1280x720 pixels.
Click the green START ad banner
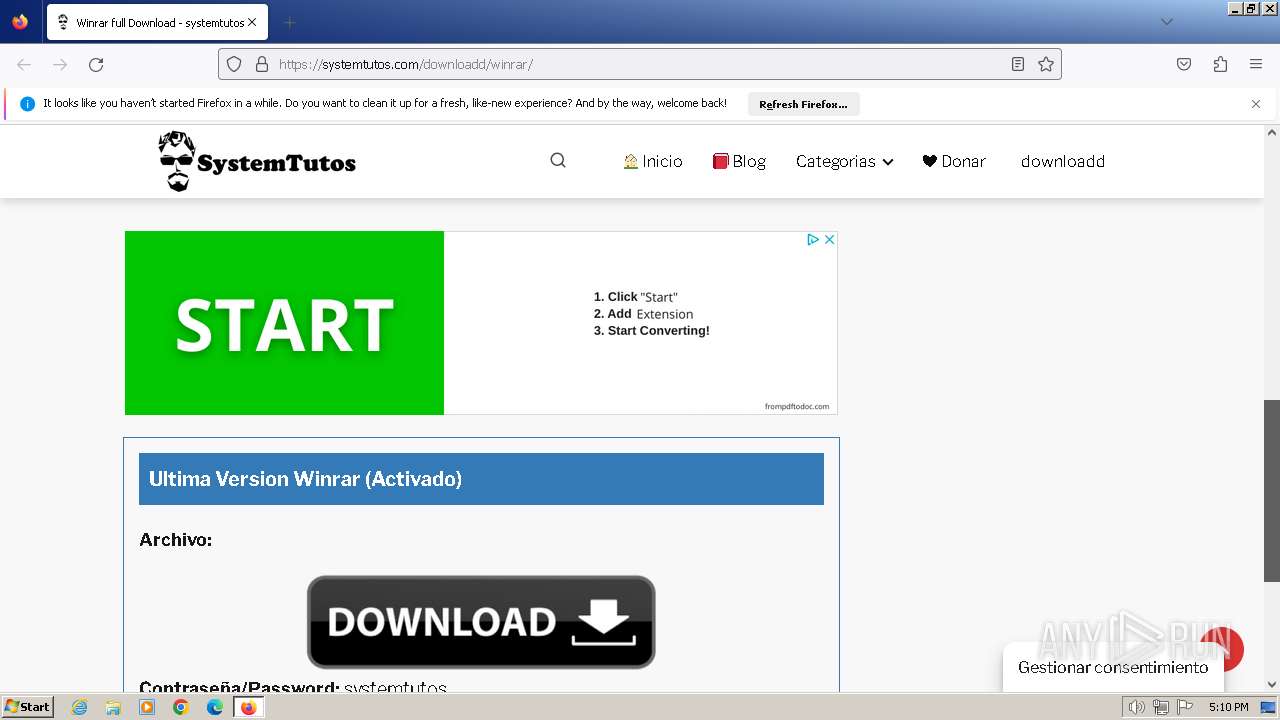tap(284, 323)
